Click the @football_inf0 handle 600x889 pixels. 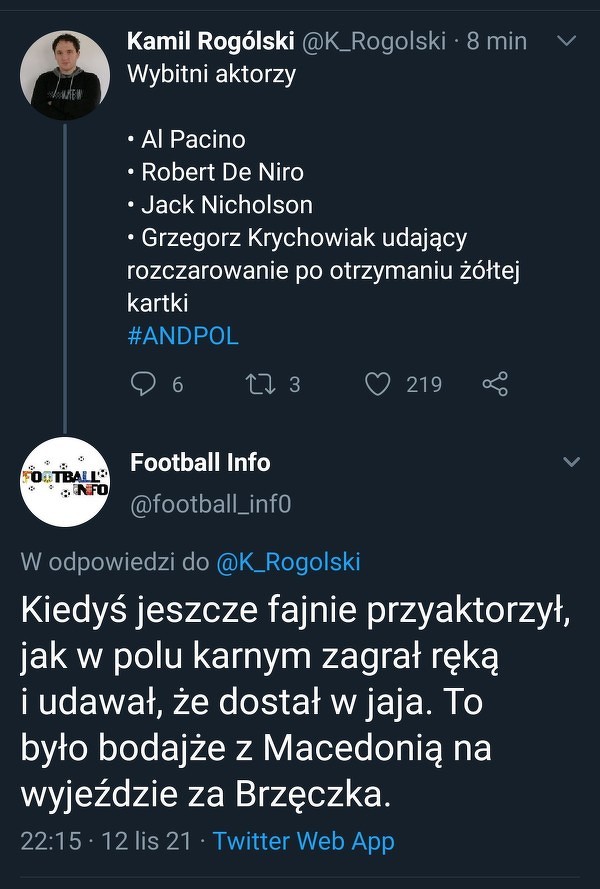pos(211,505)
